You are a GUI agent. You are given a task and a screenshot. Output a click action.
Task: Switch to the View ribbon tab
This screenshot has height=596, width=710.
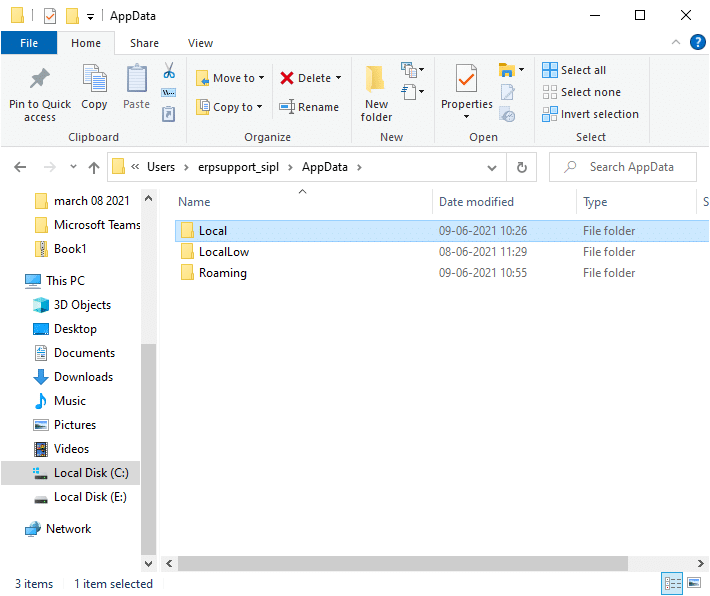(200, 43)
